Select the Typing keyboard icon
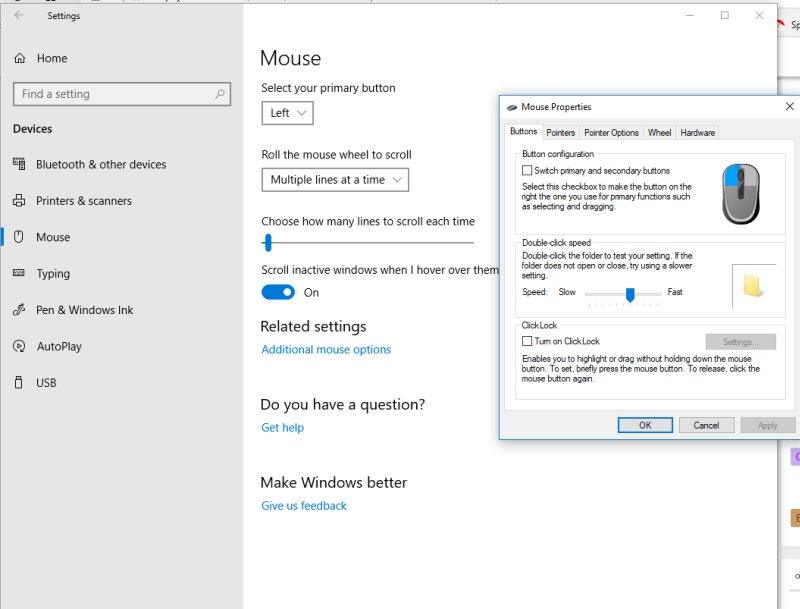Screen dimensions: 800x609 [x=18, y=273]
